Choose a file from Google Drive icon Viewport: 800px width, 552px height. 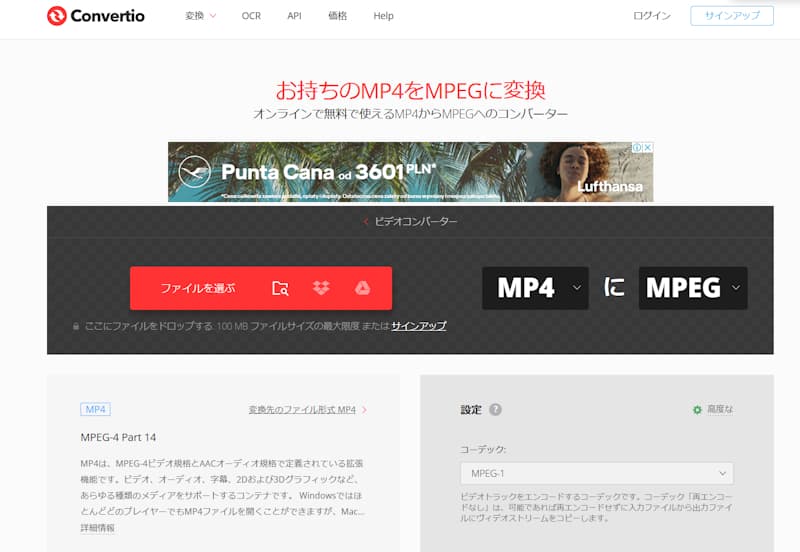click(x=362, y=288)
